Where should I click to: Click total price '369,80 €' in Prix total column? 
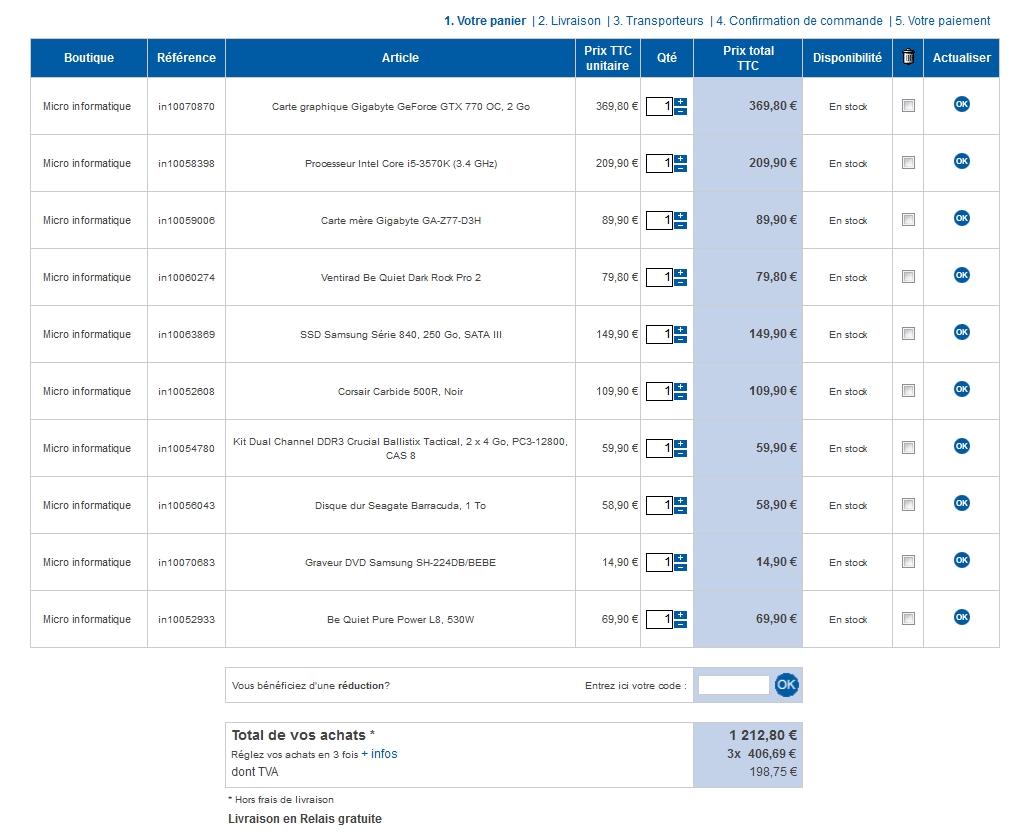pos(773,106)
